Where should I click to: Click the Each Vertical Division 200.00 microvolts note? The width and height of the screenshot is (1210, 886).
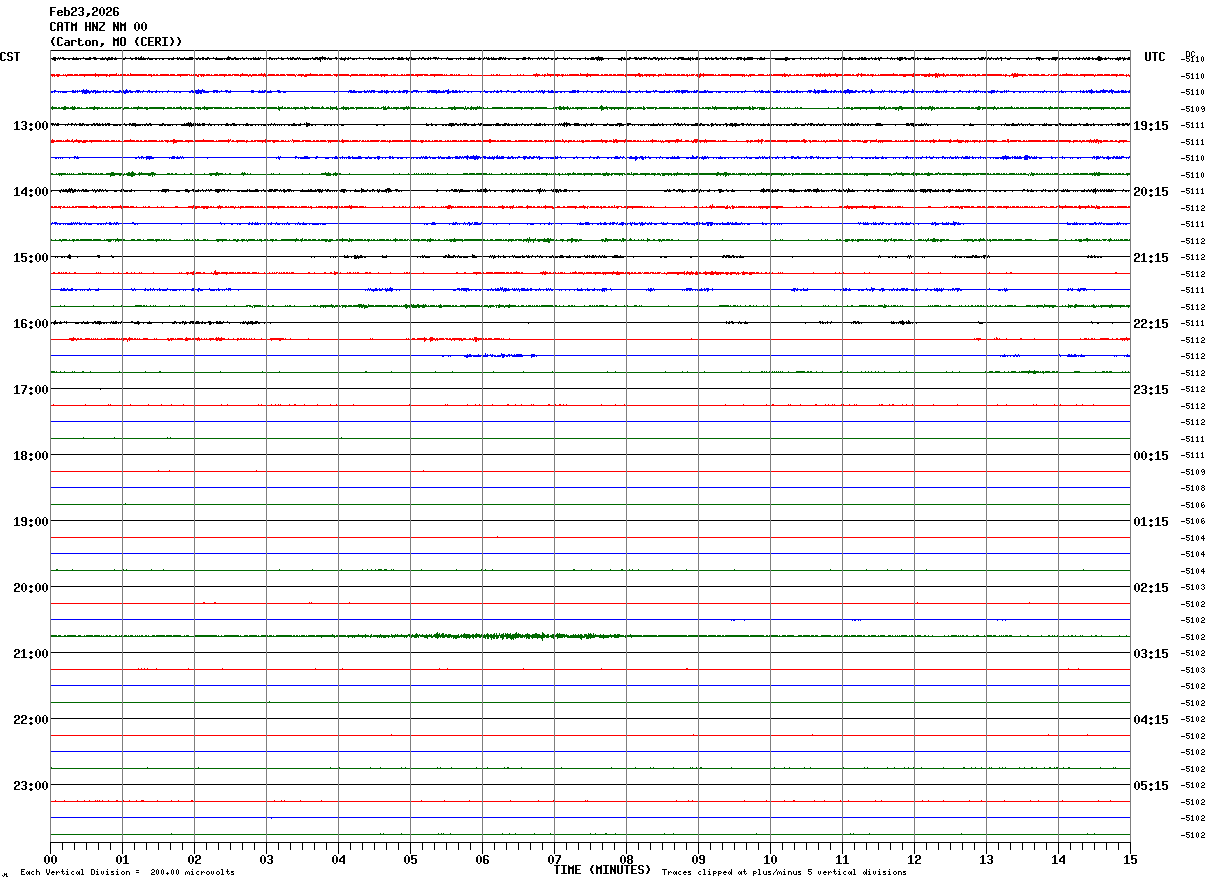pyautogui.click(x=127, y=873)
